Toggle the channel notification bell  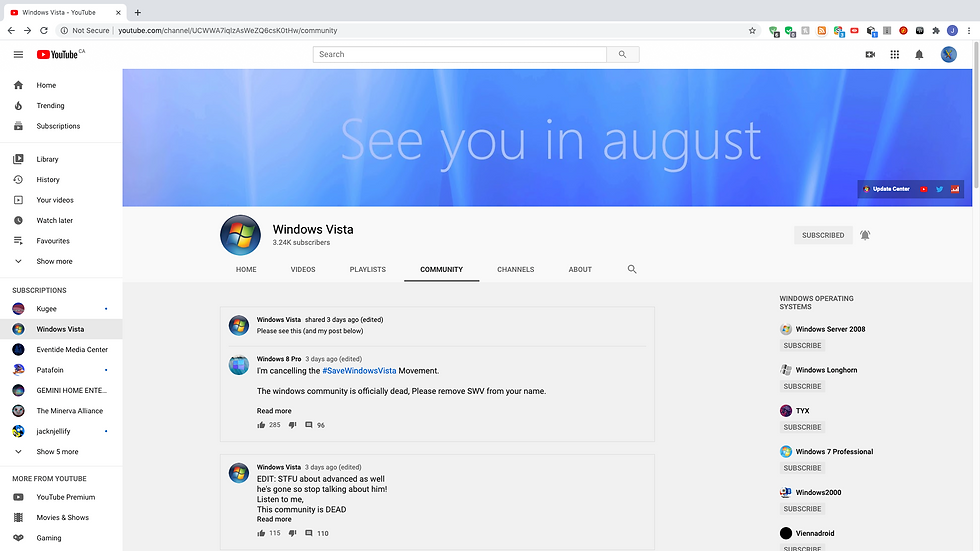click(x=865, y=235)
